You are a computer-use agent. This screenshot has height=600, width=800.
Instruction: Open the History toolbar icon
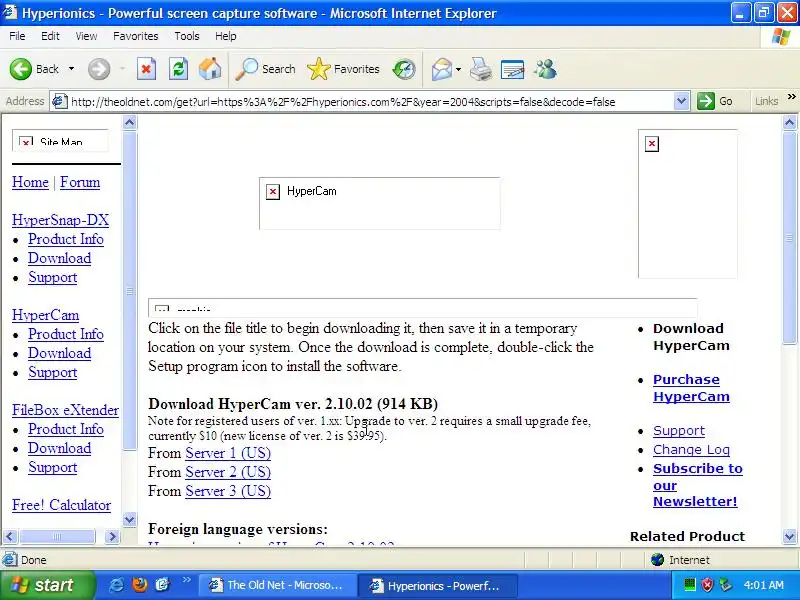(404, 69)
